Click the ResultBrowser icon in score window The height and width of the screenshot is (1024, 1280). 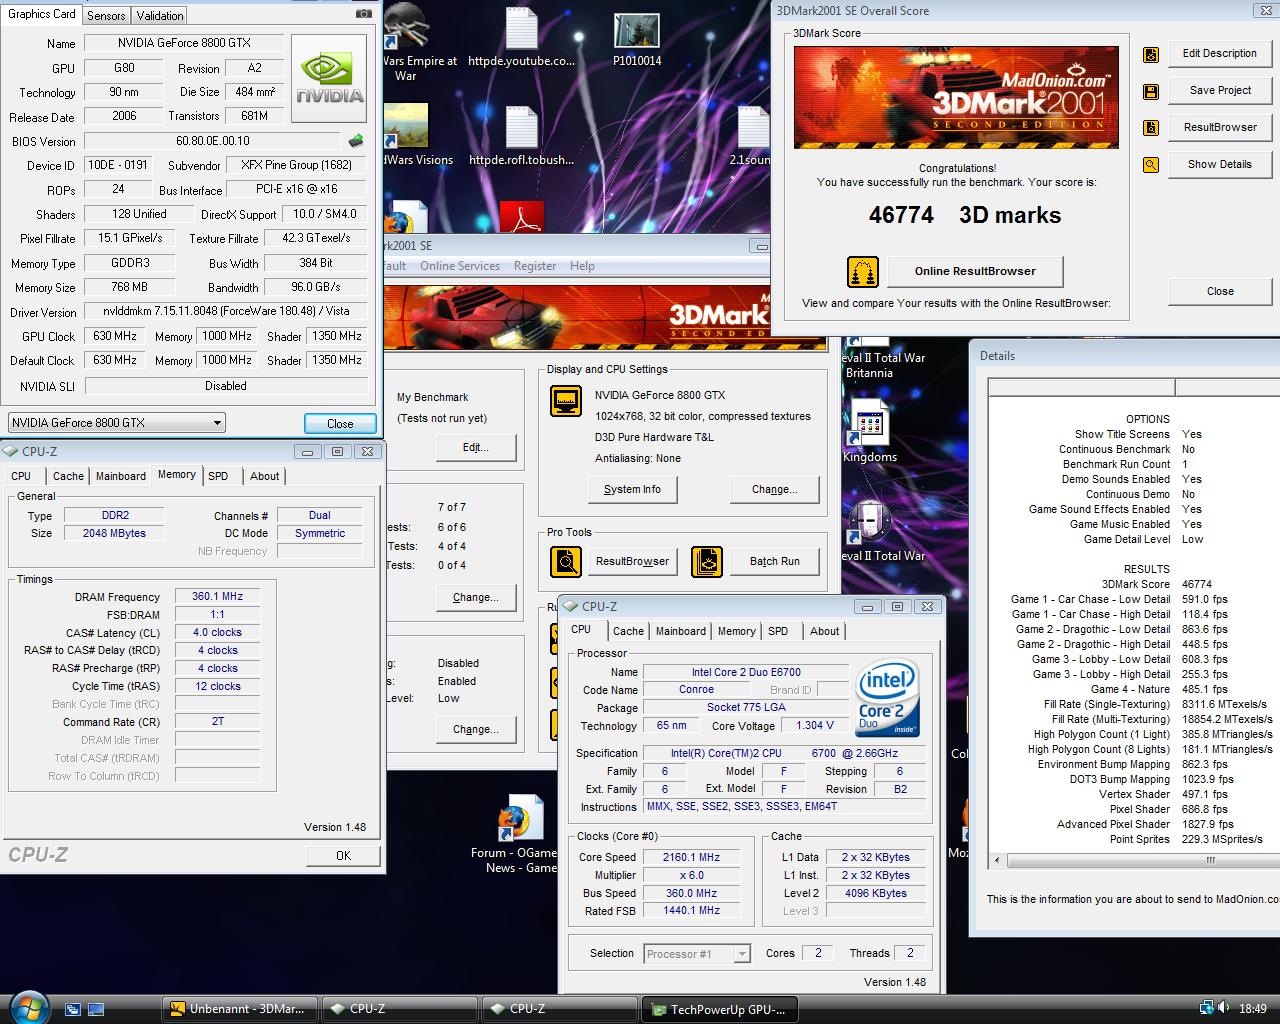(1151, 128)
